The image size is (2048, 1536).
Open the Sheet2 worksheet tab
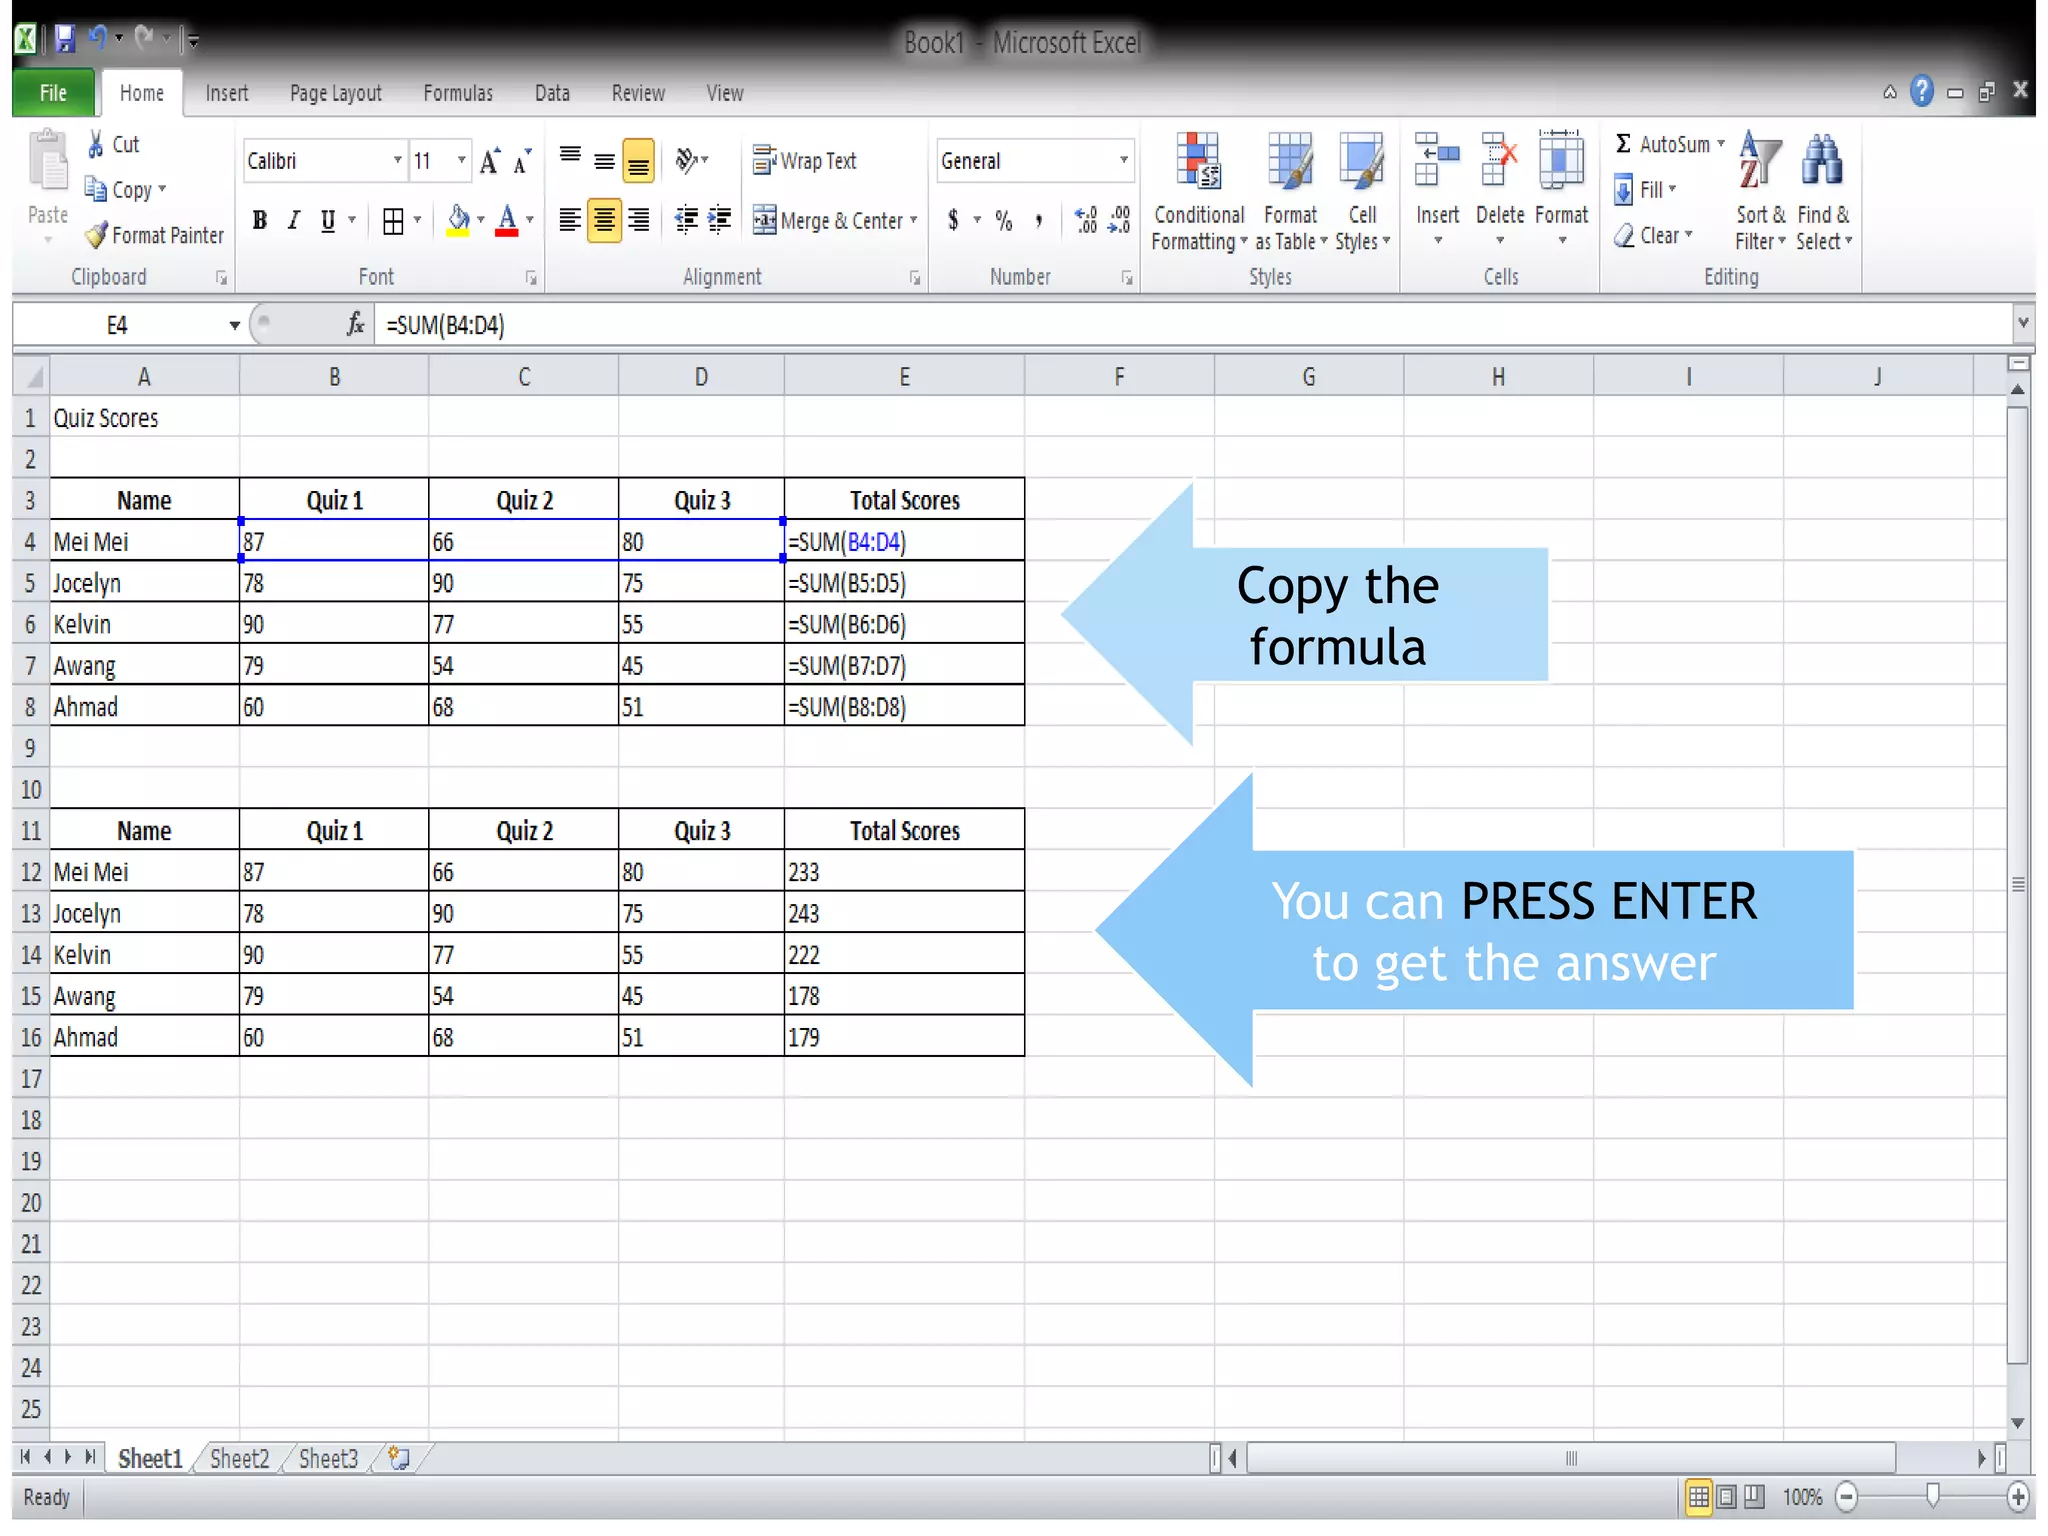pos(239,1459)
